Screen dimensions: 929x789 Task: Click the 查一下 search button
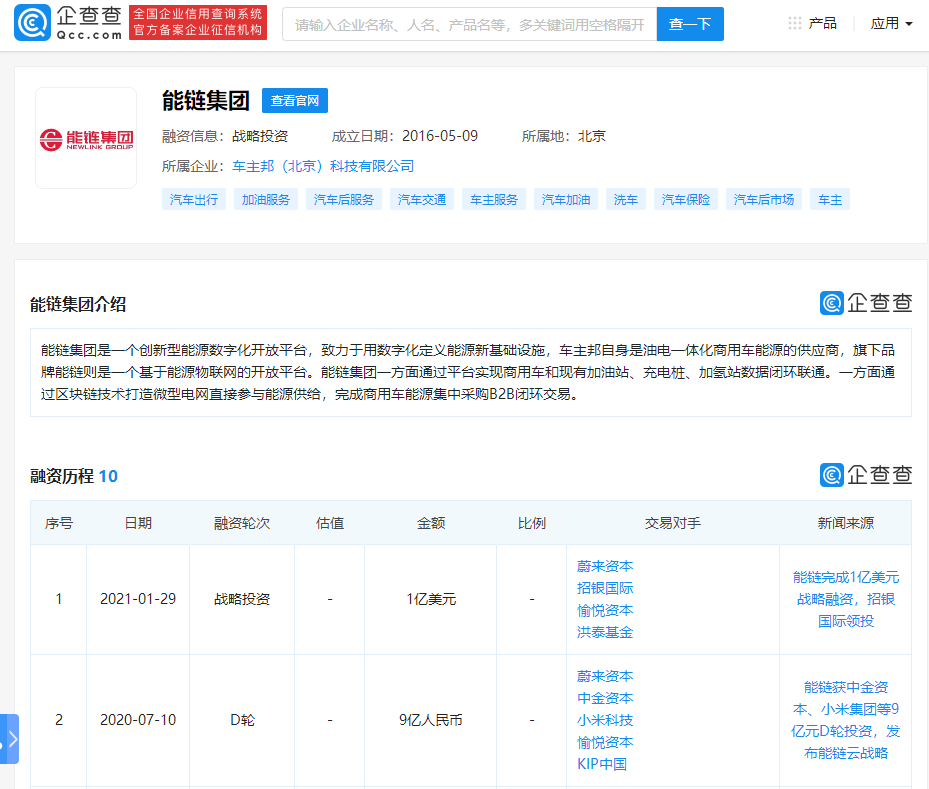[690, 24]
